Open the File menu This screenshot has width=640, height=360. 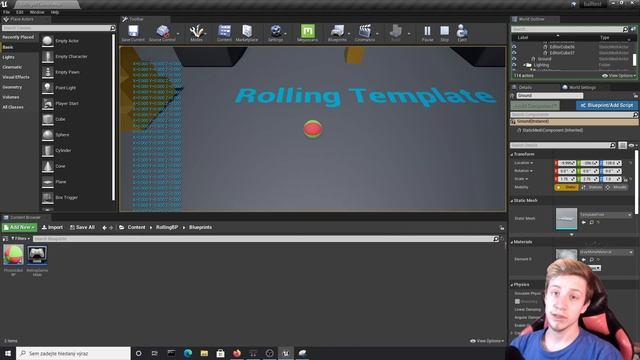coord(7,12)
